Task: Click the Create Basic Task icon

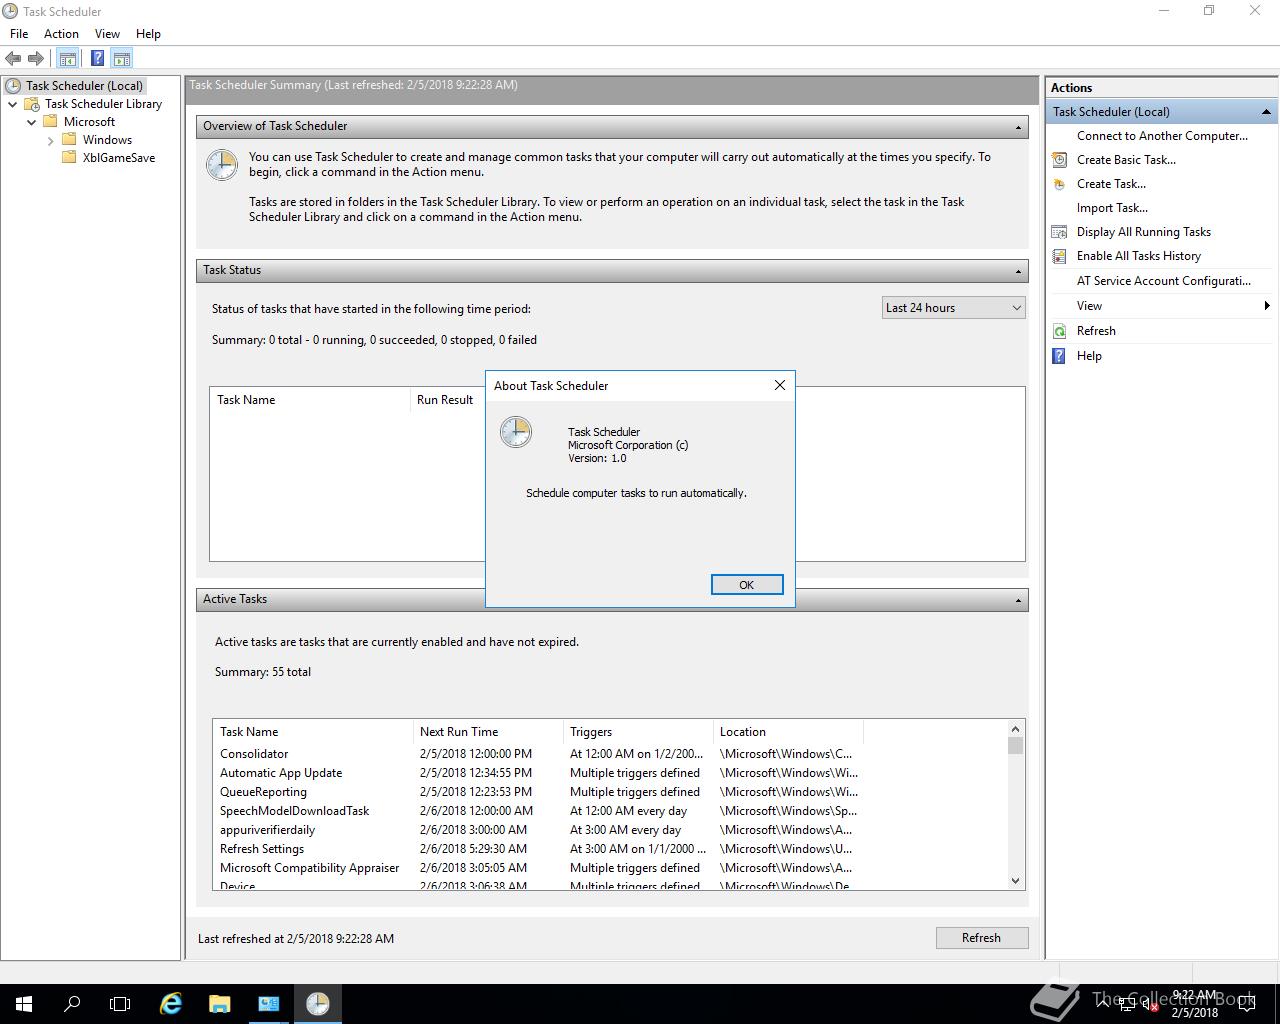Action: (1059, 160)
